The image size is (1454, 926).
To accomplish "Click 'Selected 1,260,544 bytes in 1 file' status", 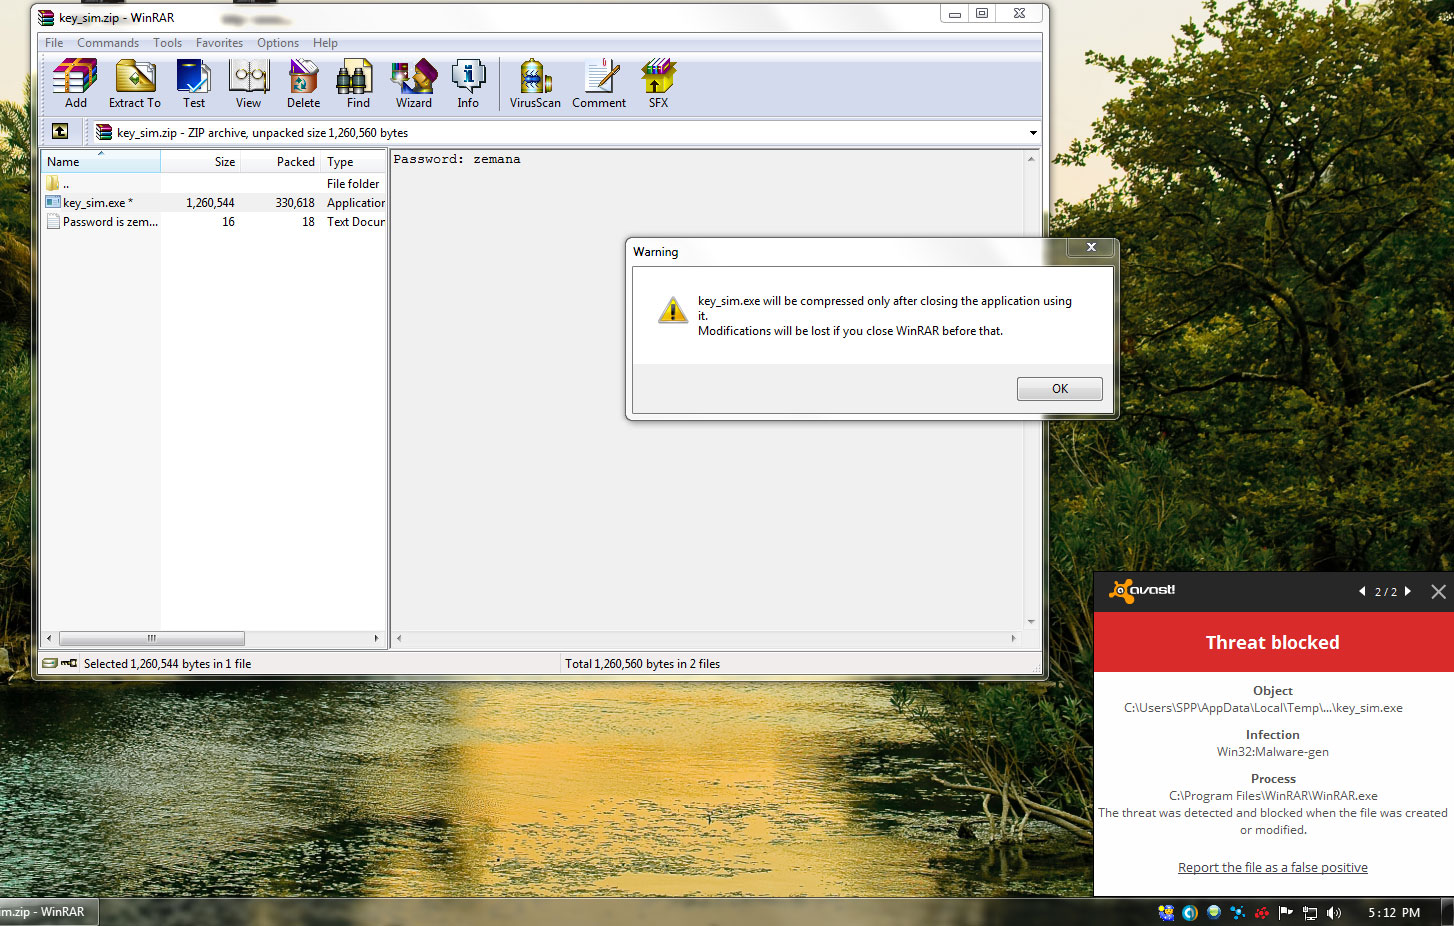I will 168,663.
